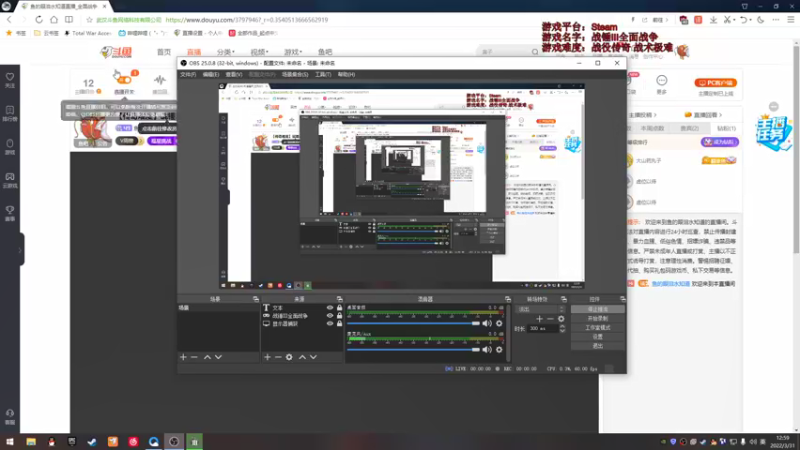Open 排行榜 in Douyu left sidebar
This screenshot has width=800, height=450.
(x=10, y=113)
